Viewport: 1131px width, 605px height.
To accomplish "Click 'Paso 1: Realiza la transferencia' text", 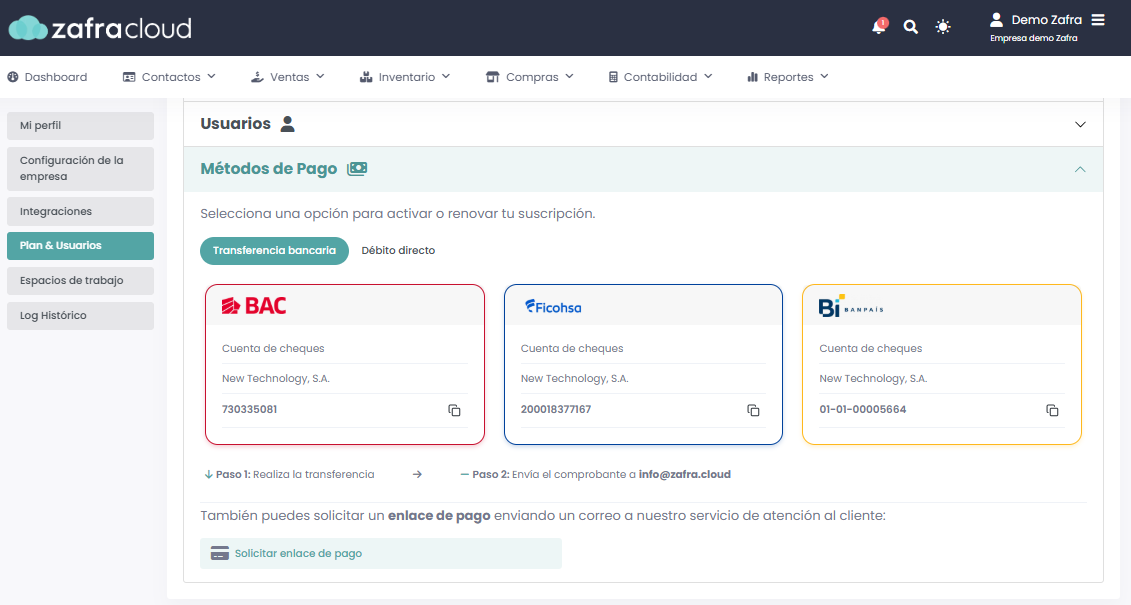I will (295, 474).
